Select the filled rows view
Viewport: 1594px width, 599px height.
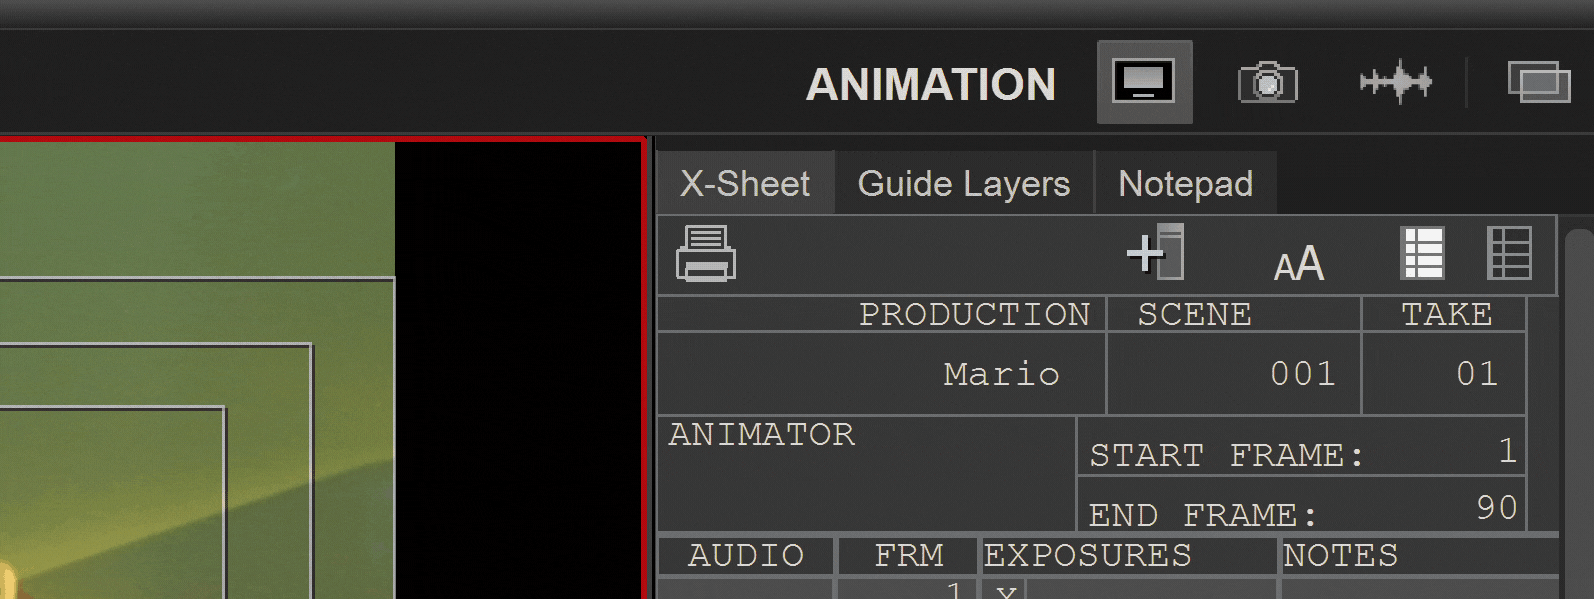1422,253
